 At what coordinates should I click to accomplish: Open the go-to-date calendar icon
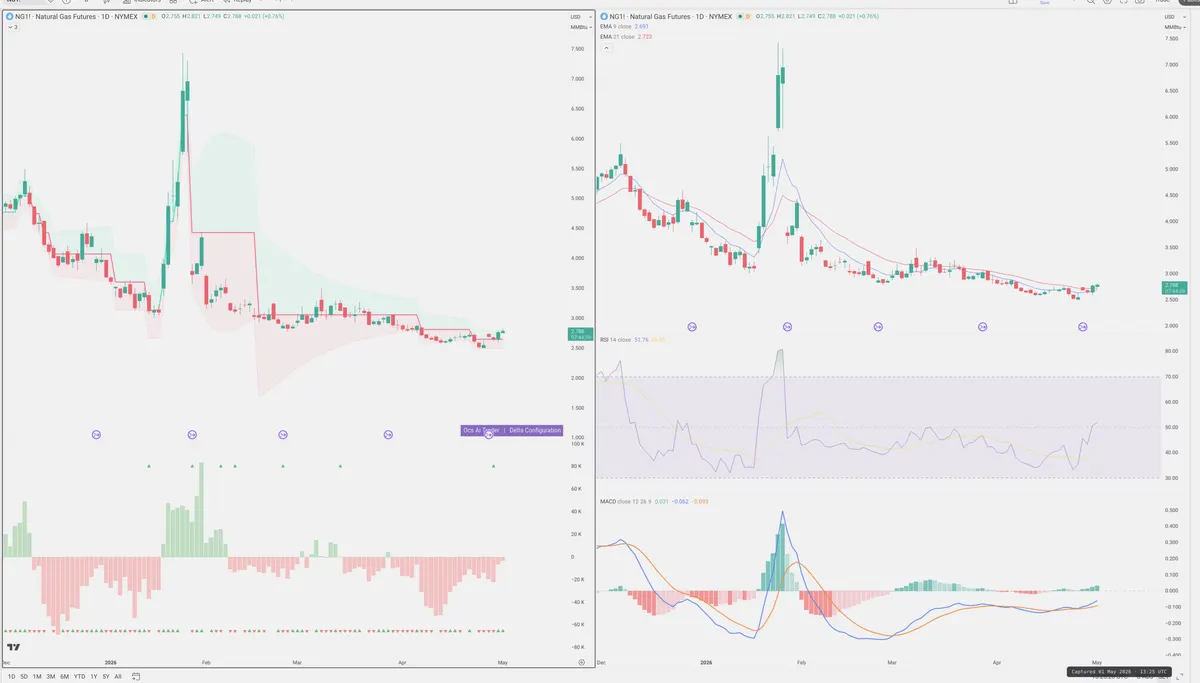[x=136, y=677]
